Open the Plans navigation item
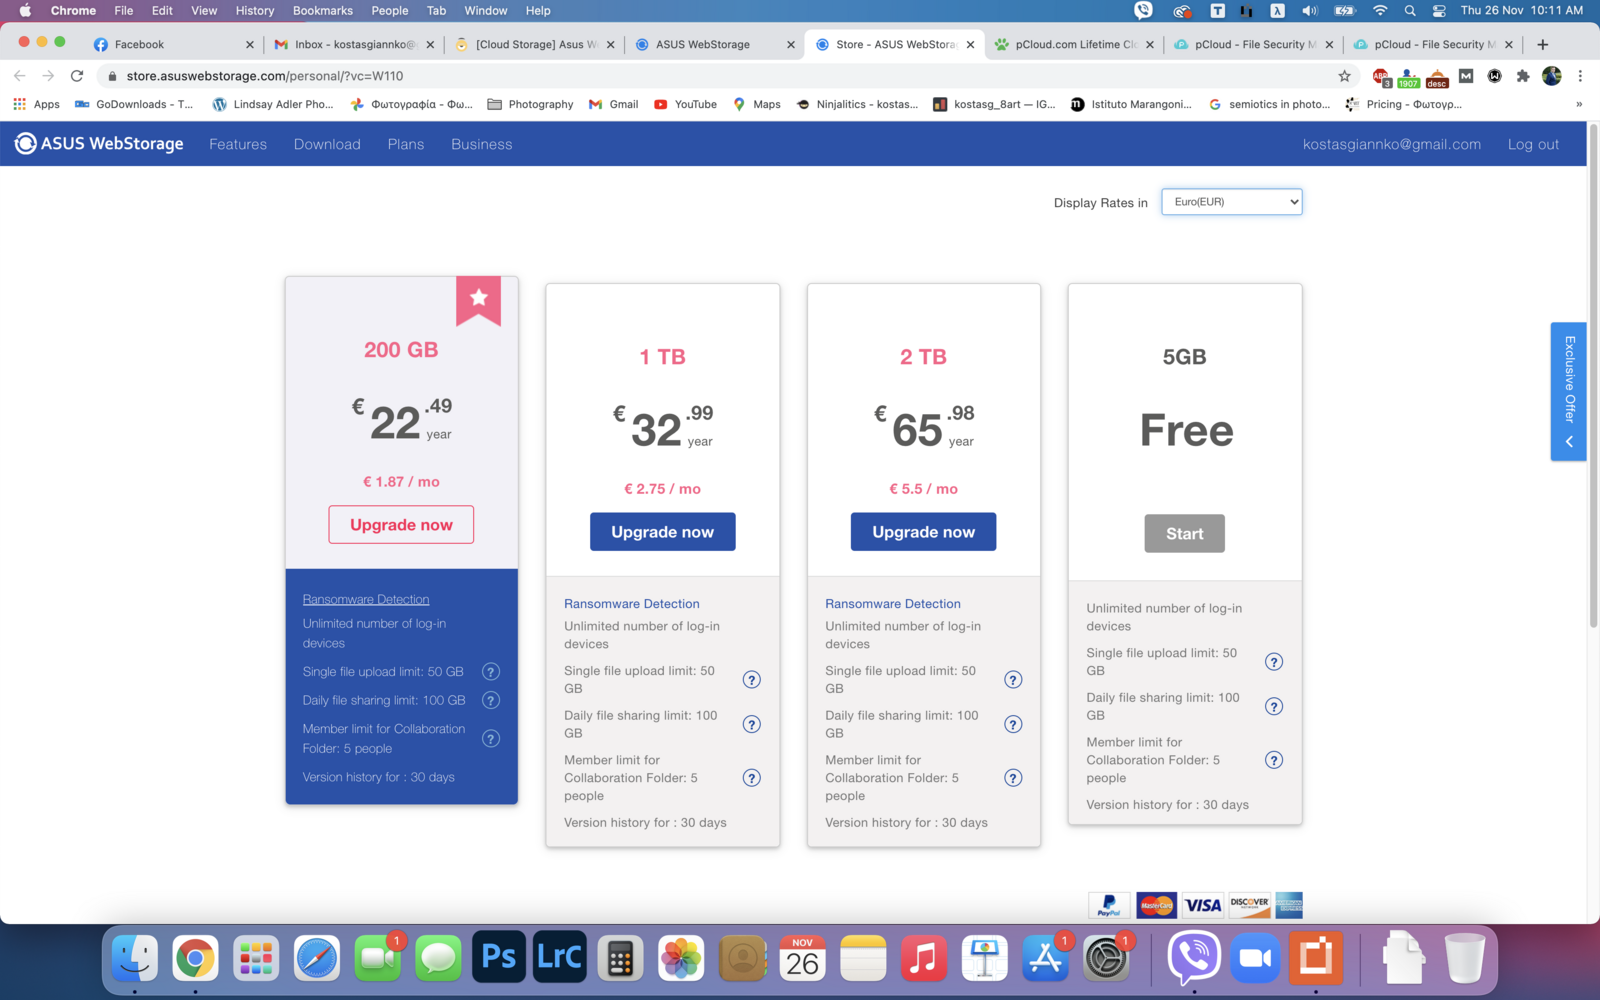This screenshot has width=1600, height=1000. coord(406,144)
